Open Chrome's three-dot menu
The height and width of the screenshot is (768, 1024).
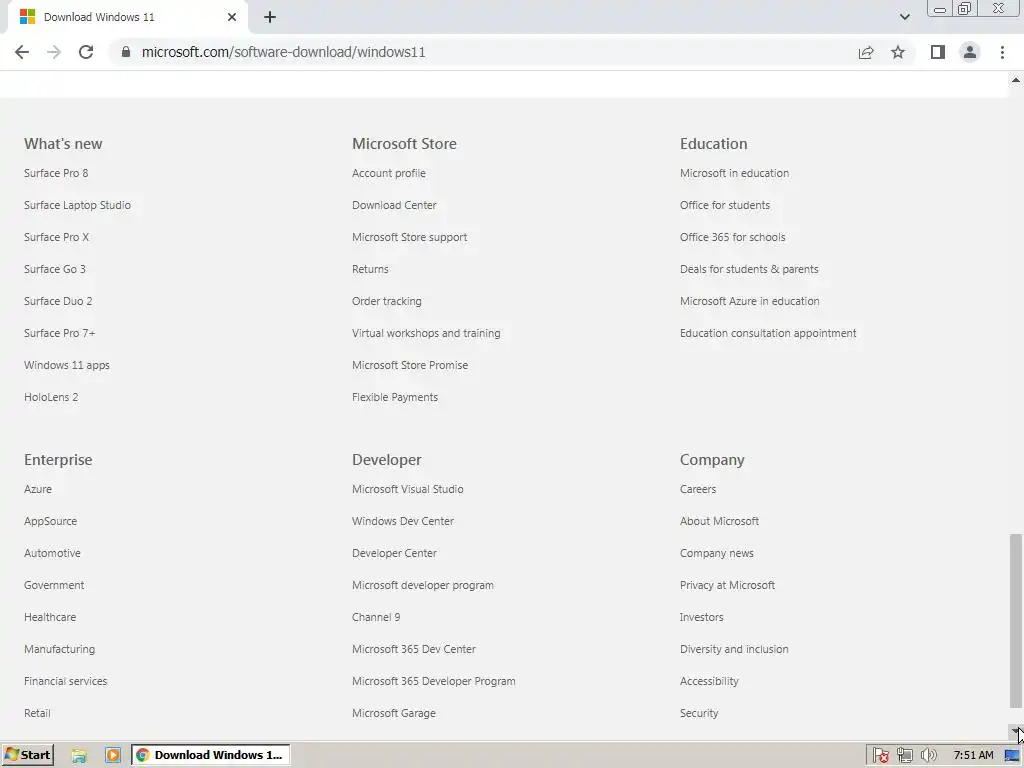pos(1002,52)
